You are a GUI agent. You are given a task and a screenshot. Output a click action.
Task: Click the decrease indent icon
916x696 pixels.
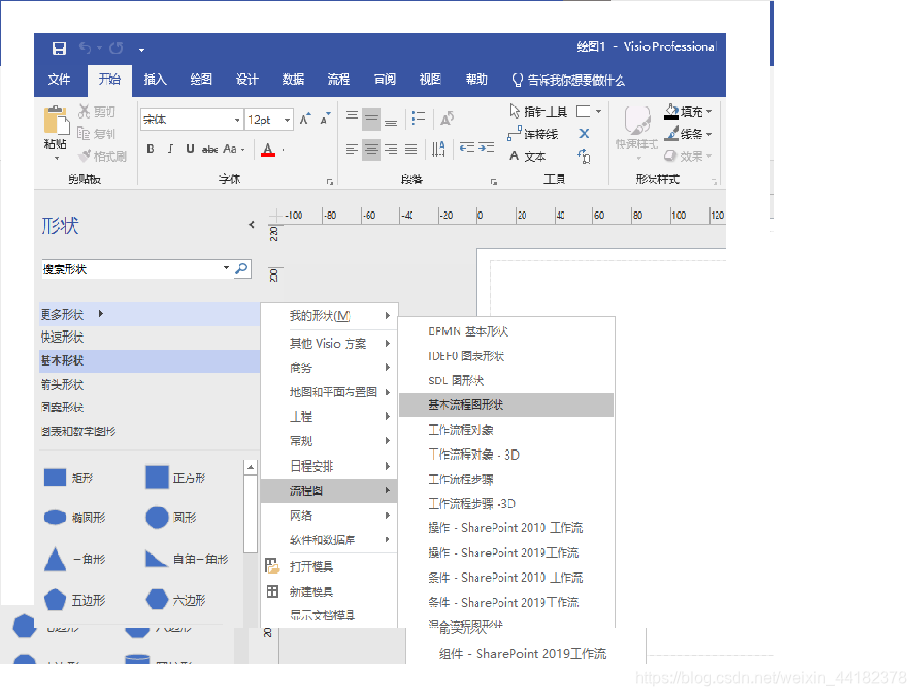466,148
